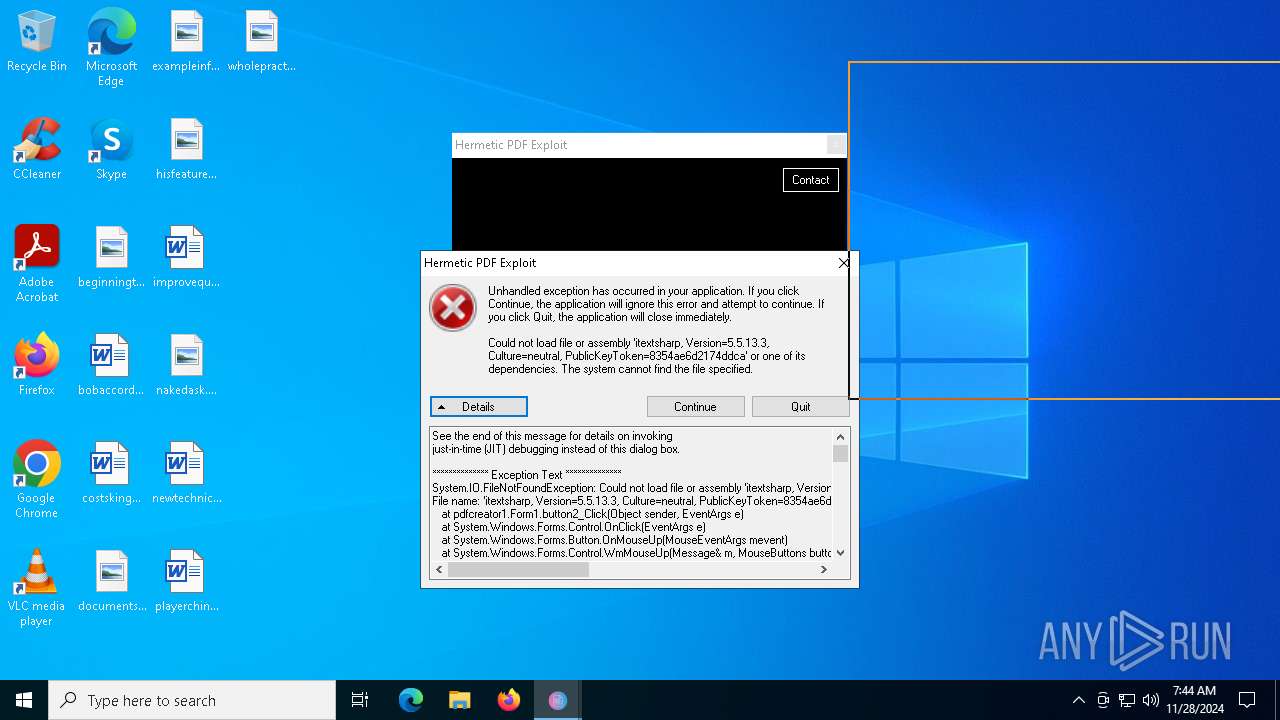Click the Windows Start button

tap(24, 700)
